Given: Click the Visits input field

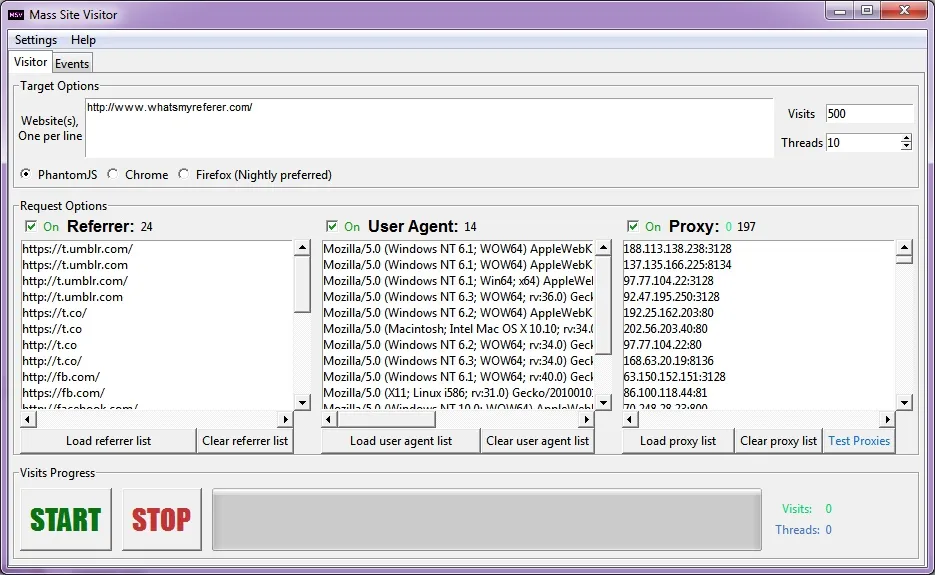Looking at the screenshot, I should tap(868, 114).
